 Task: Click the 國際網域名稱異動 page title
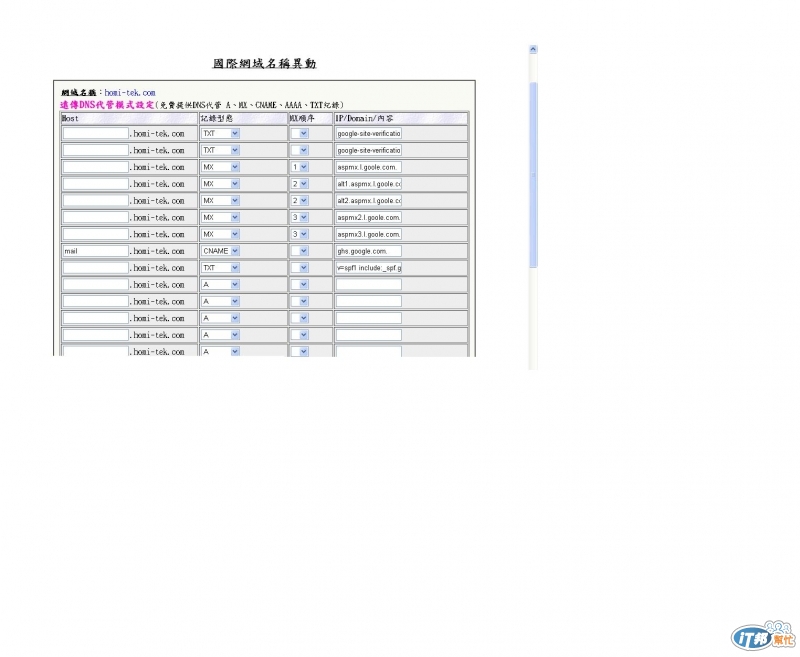pyautogui.click(x=264, y=64)
